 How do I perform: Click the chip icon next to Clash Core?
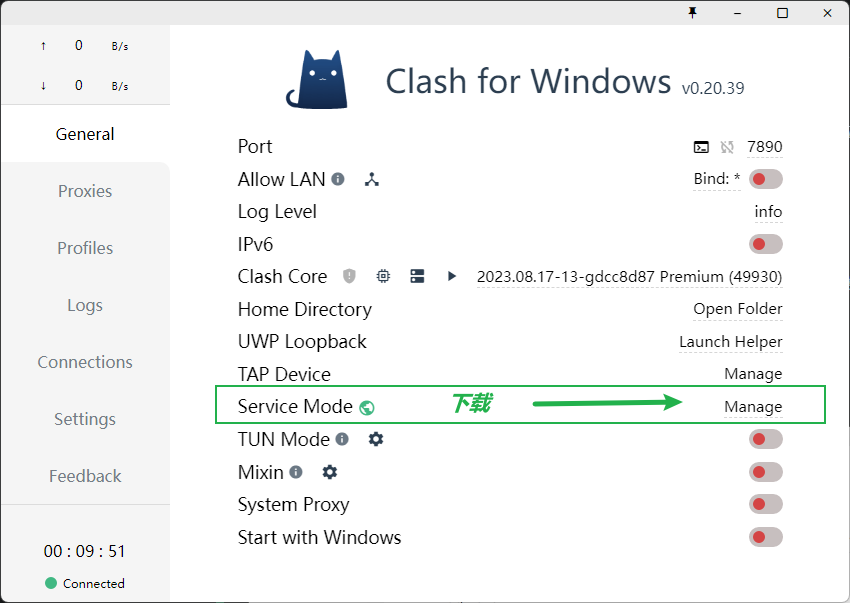383,276
